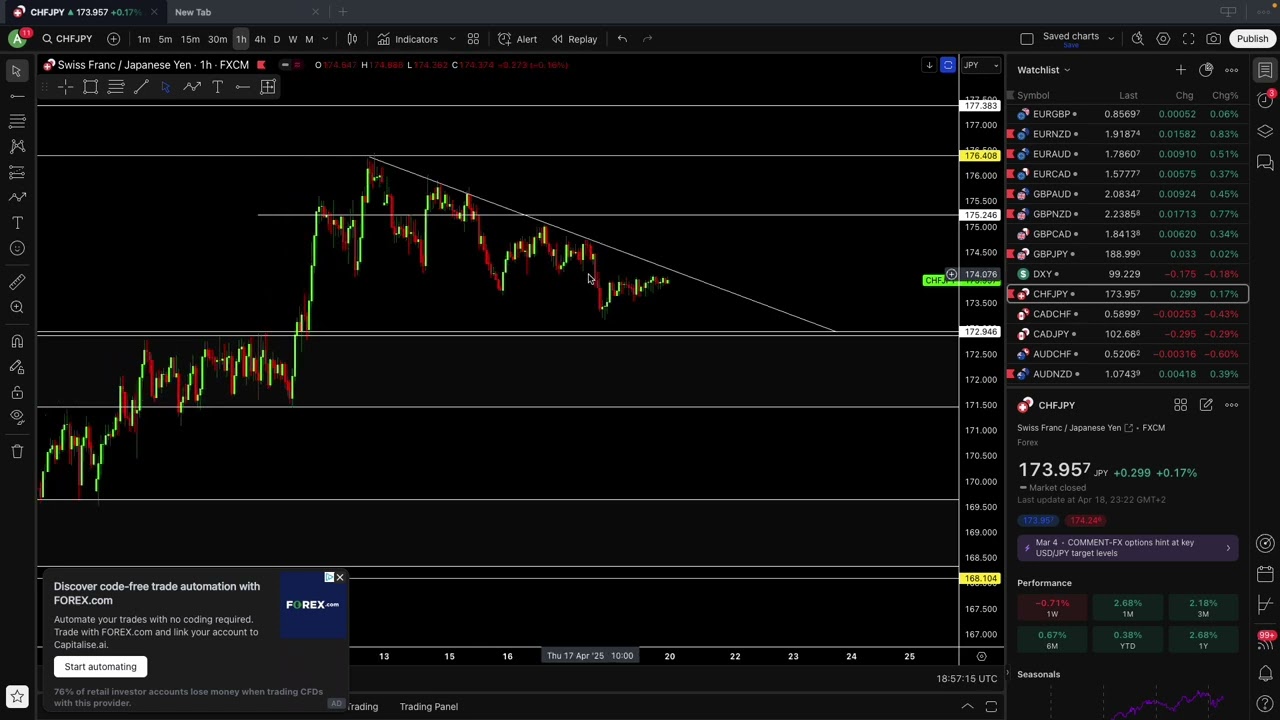Toggle magnet mode for drawings
The height and width of the screenshot is (720, 1280).
tap(17, 341)
